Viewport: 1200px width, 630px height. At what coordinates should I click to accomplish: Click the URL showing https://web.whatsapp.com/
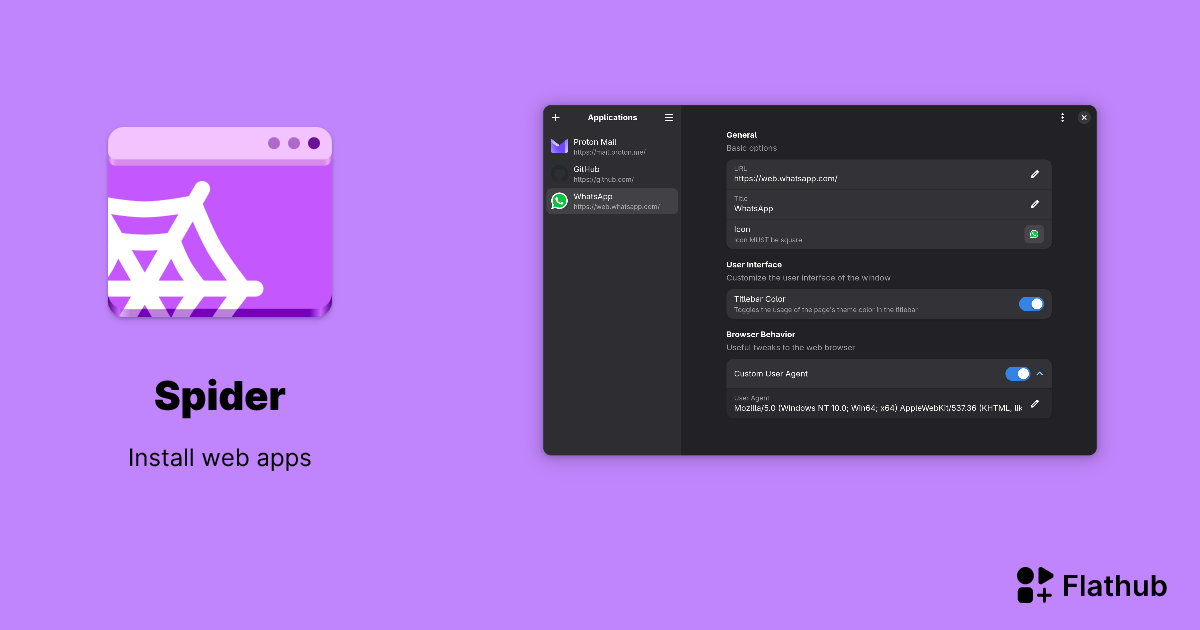click(x=870, y=174)
